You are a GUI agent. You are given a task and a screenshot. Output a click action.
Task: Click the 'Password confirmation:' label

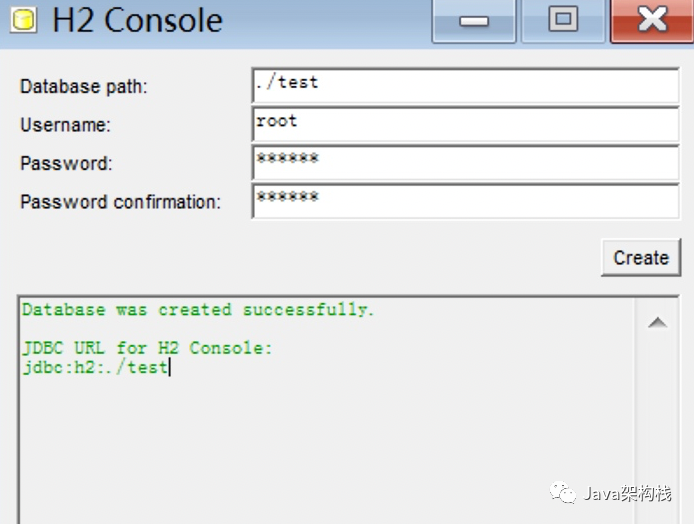[x=120, y=202]
